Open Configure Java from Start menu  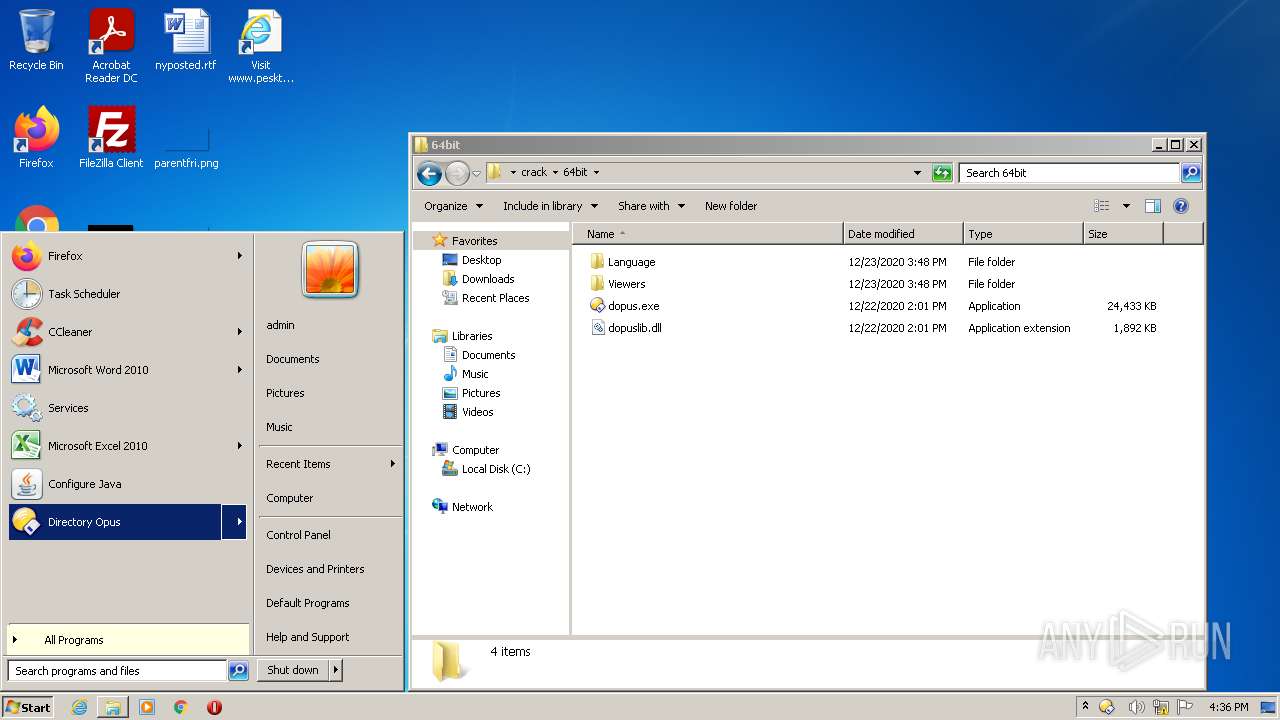(x=127, y=484)
